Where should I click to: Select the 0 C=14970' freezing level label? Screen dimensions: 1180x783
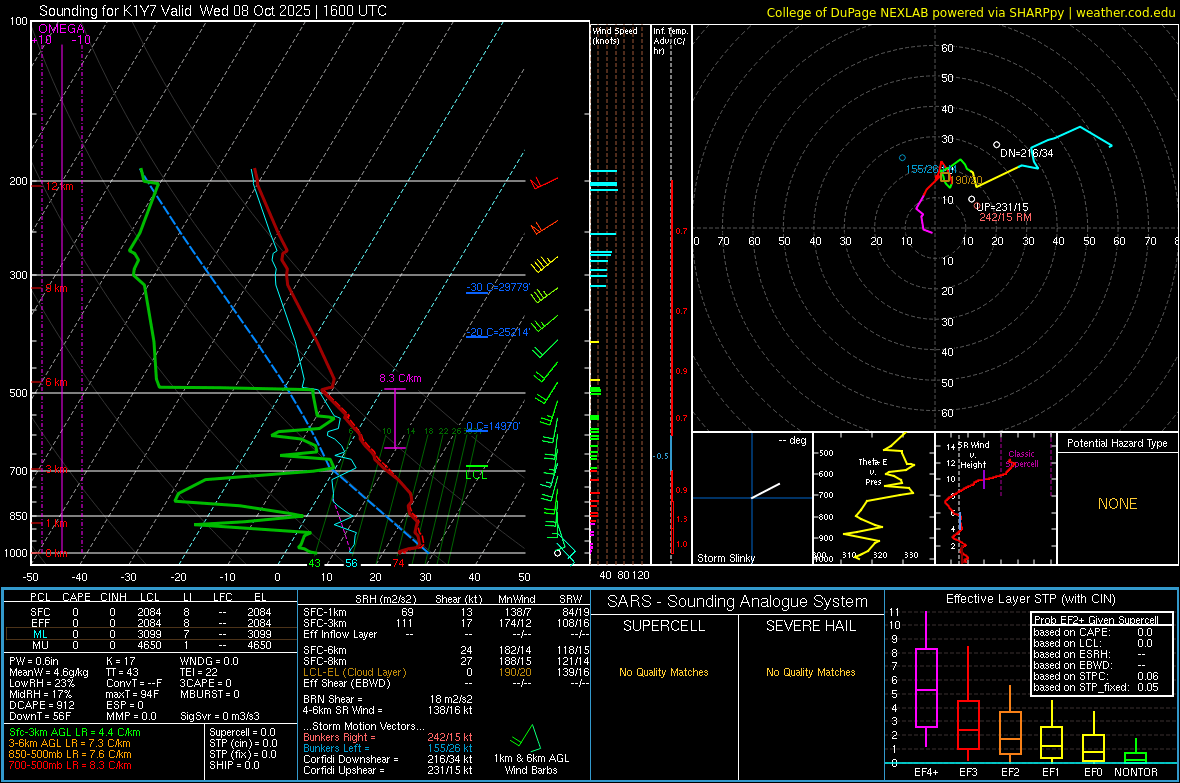click(493, 426)
